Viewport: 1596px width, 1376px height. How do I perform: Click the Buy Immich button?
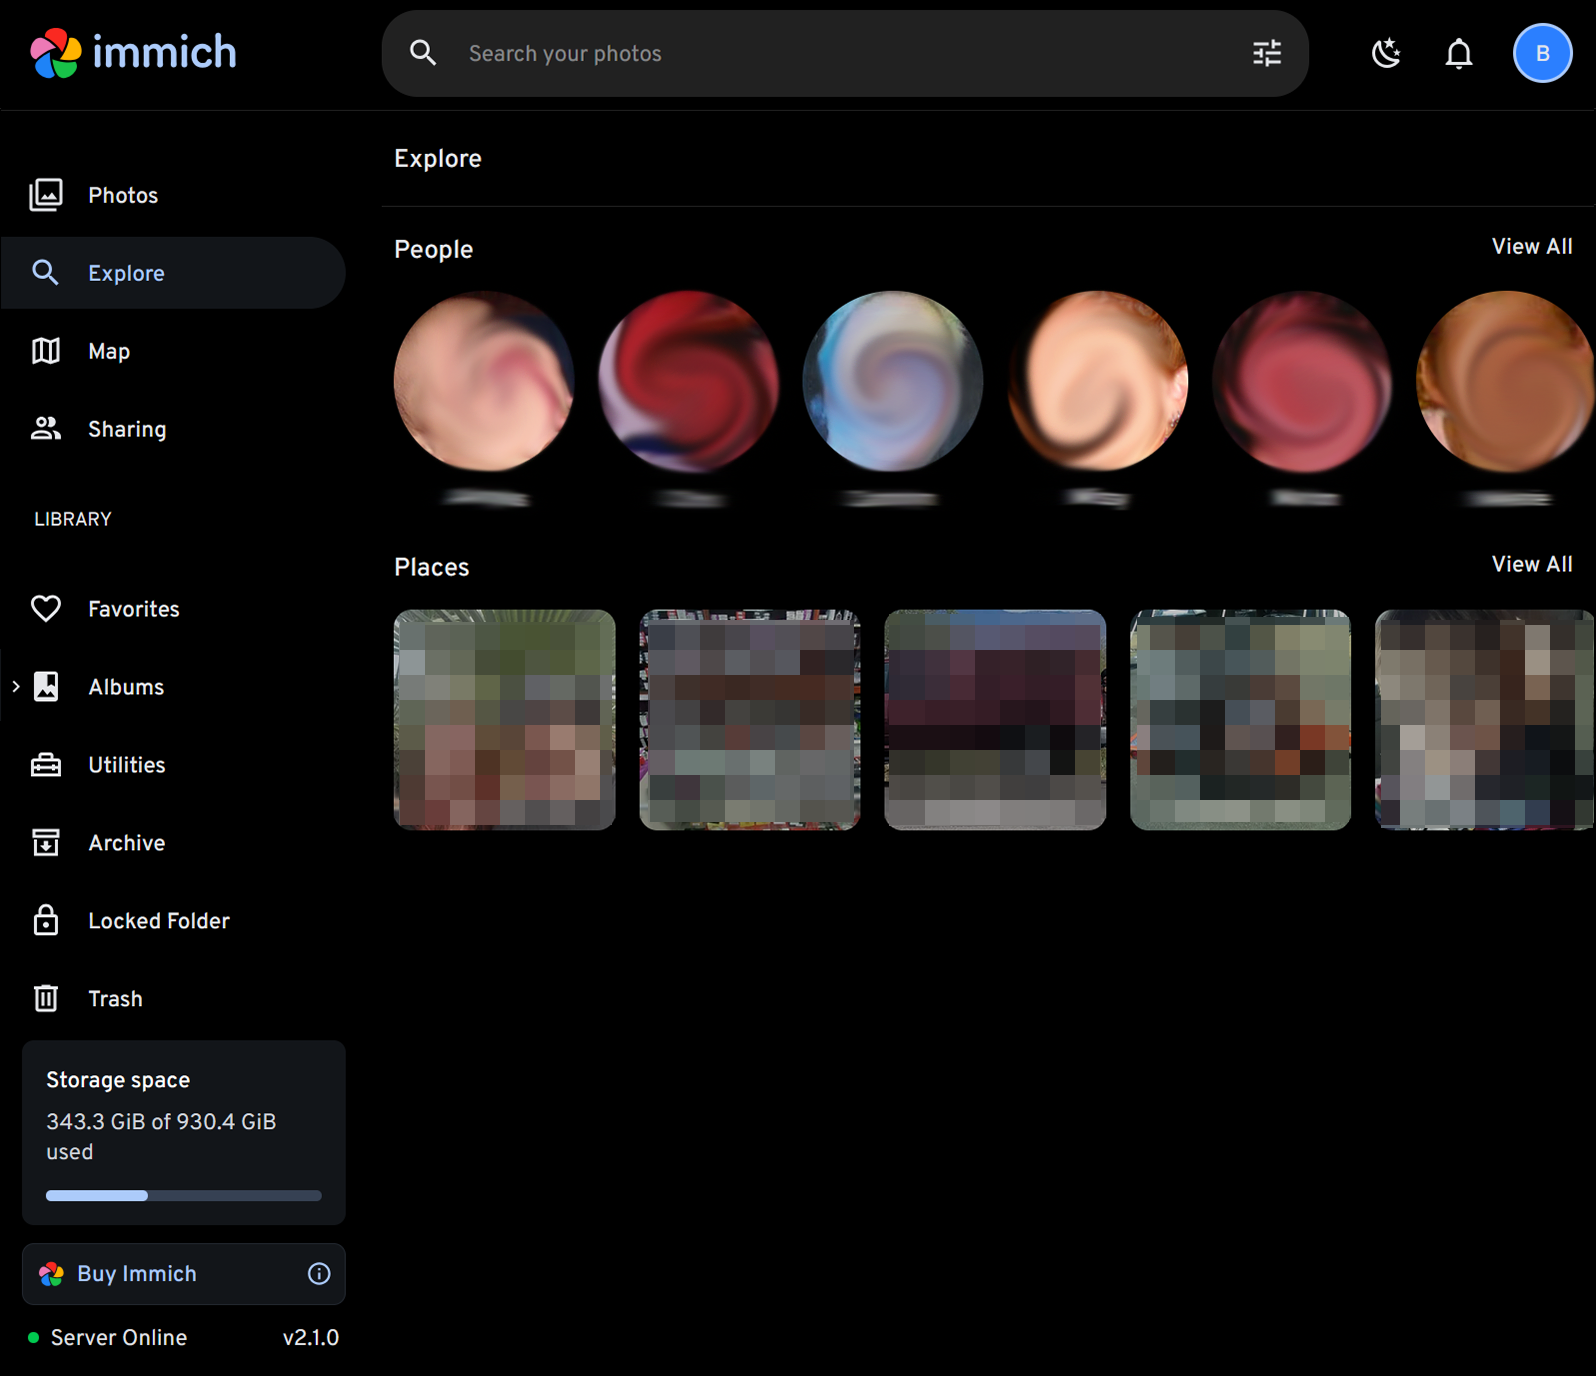point(184,1274)
